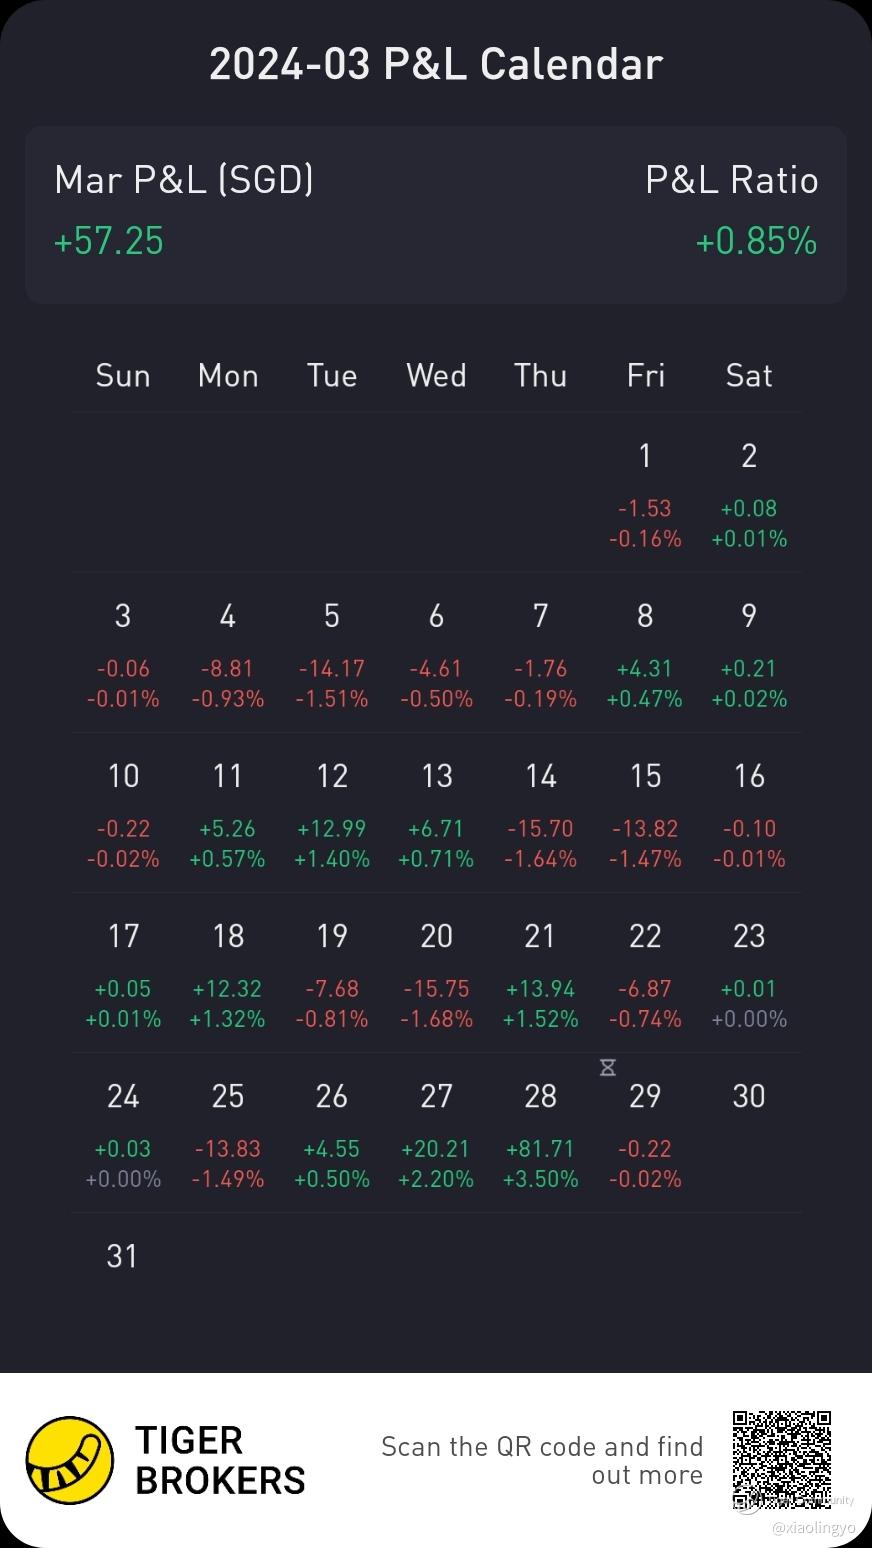Click the TIGER BROKERS brand text
This screenshot has width=872, height=1548.
point(220,1460)
